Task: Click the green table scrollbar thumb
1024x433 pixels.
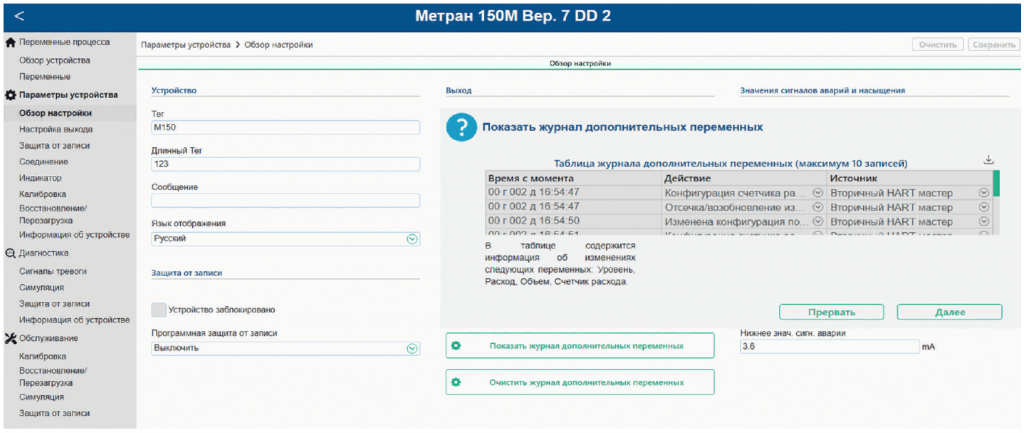Action: [x=997, y=184]
